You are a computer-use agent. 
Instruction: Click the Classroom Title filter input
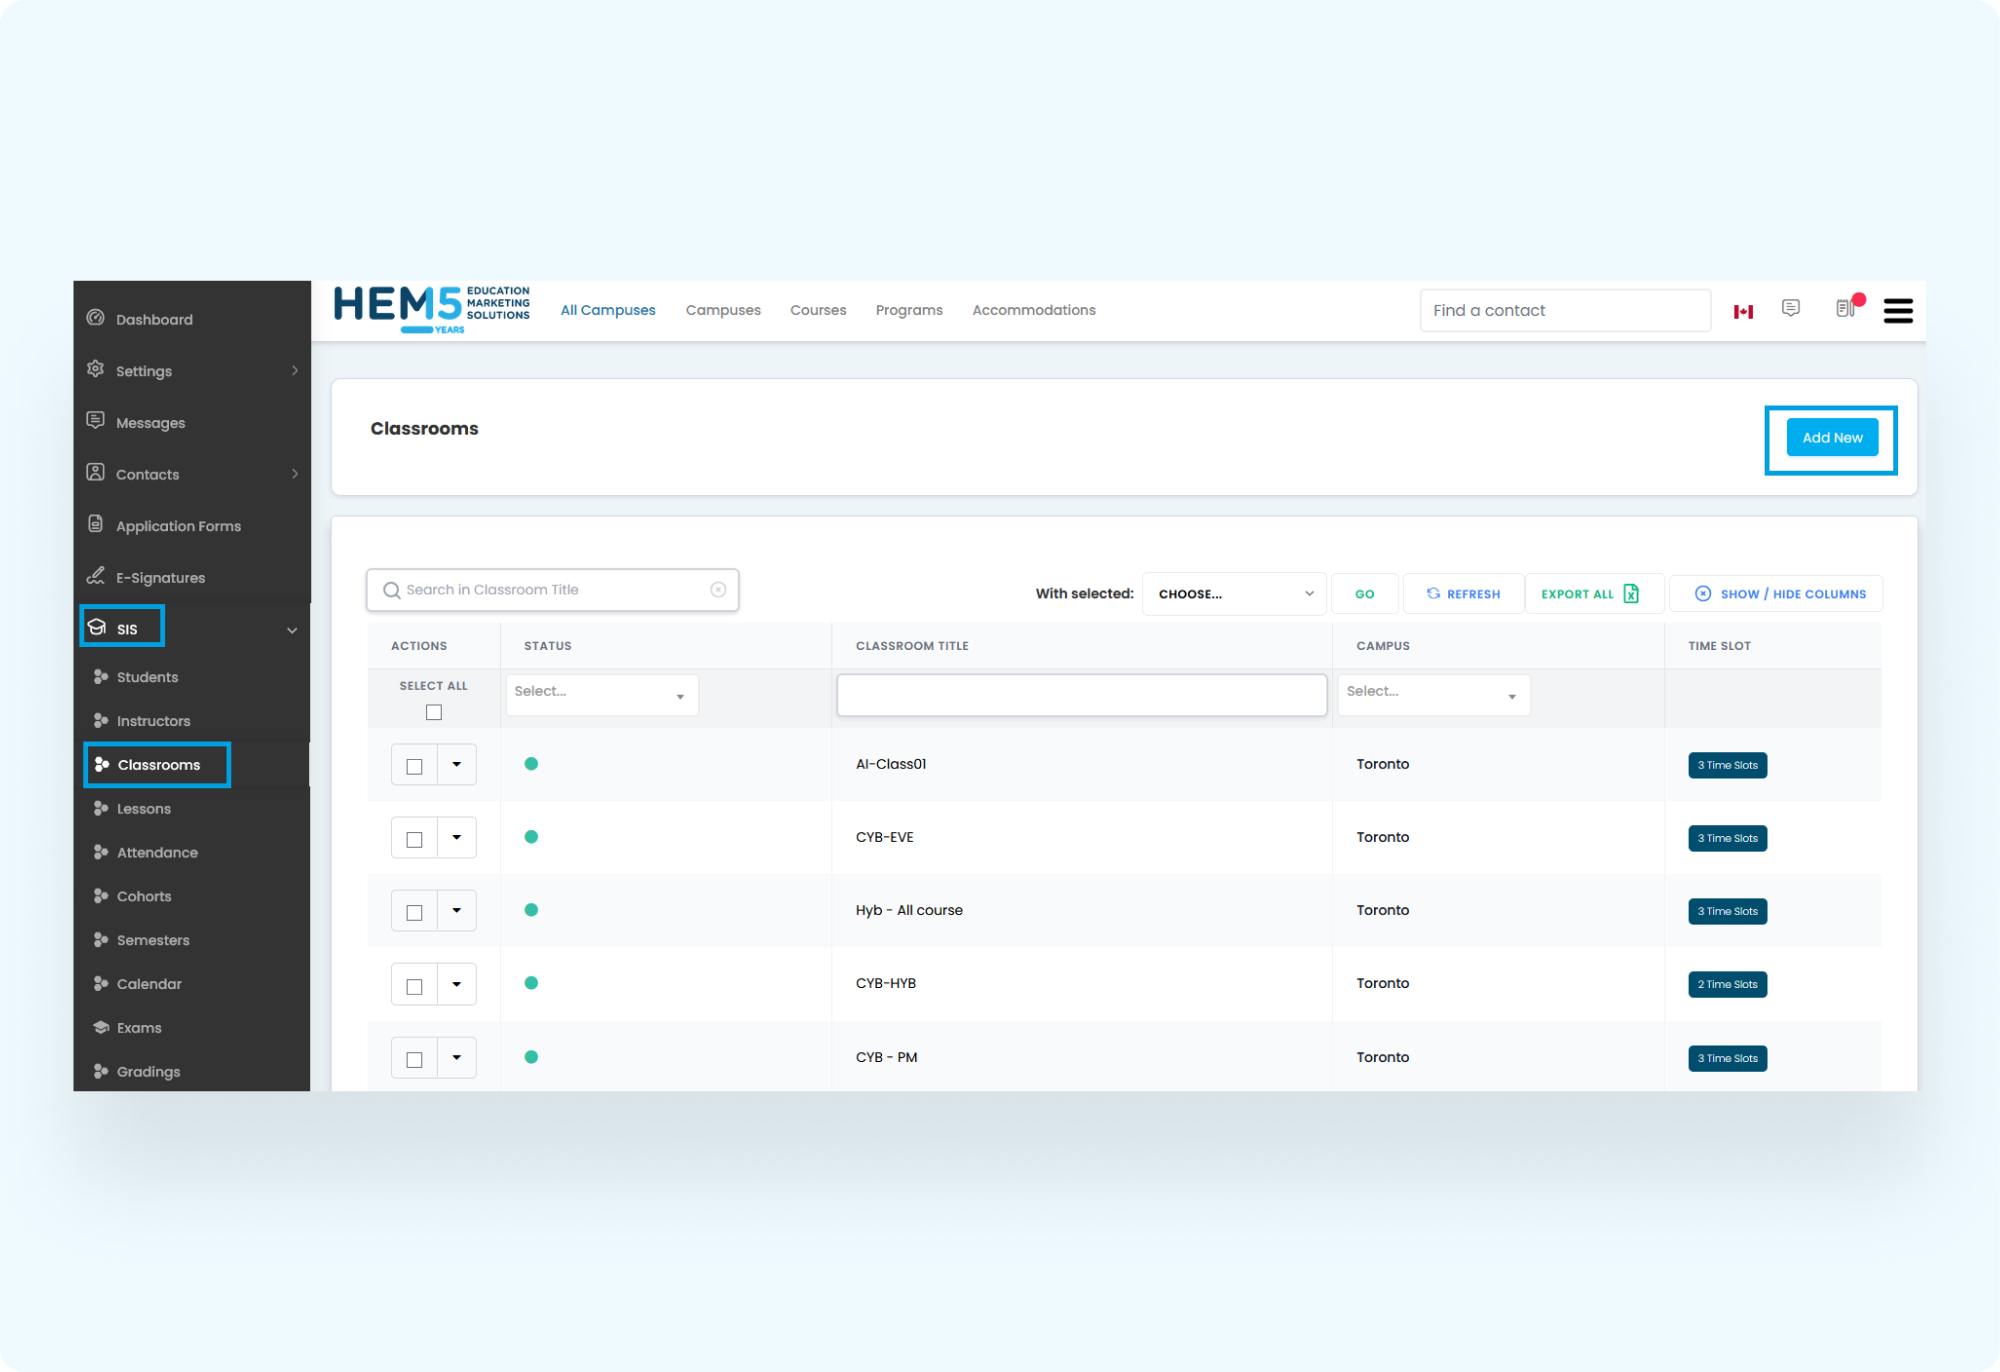pyautogui.click(x=1081, y=695)
